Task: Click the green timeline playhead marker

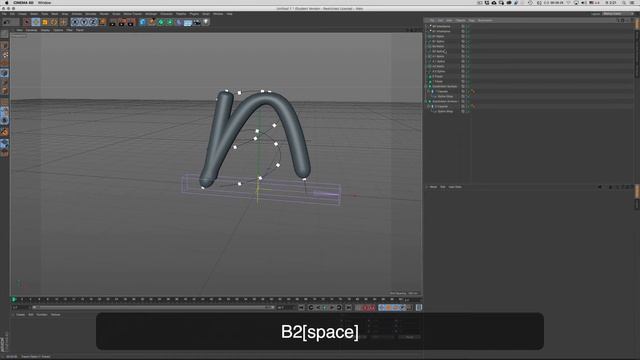Action: pyautogui.click(x=14, y=300)
